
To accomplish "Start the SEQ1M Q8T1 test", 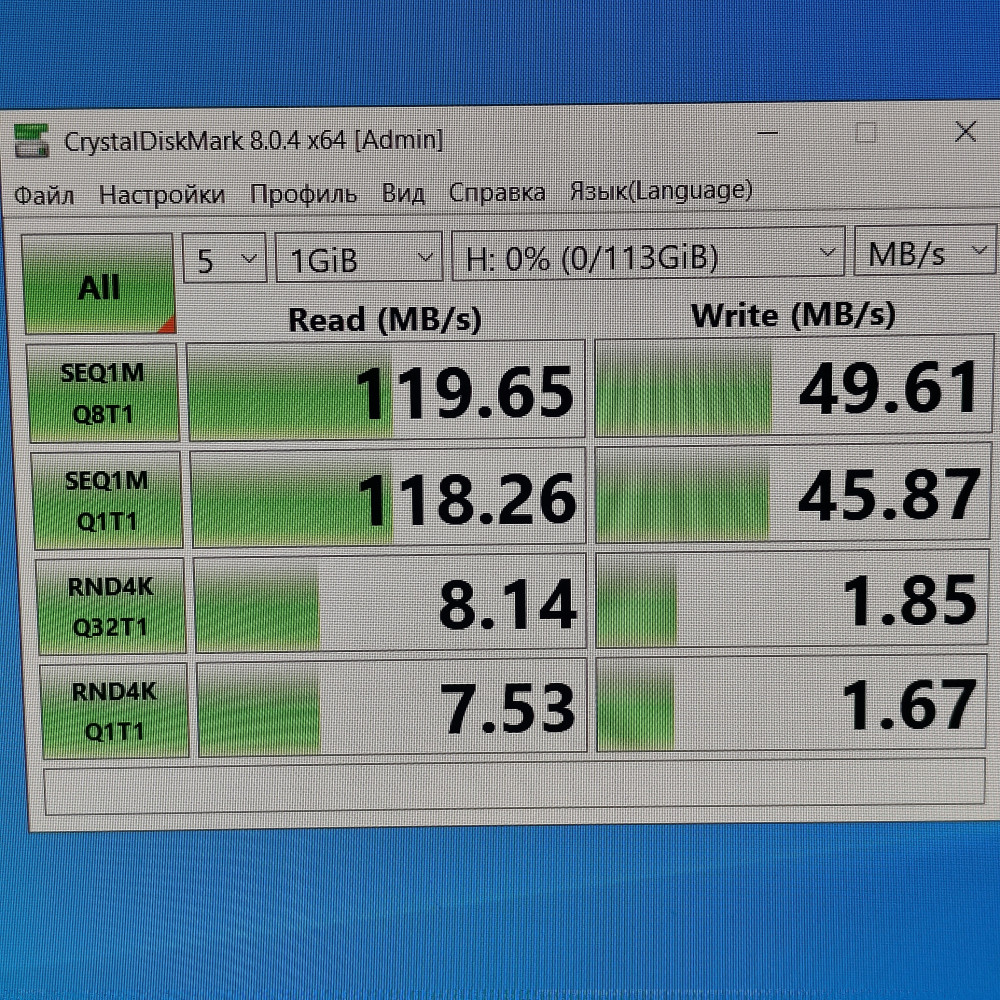I will point(103,393).
